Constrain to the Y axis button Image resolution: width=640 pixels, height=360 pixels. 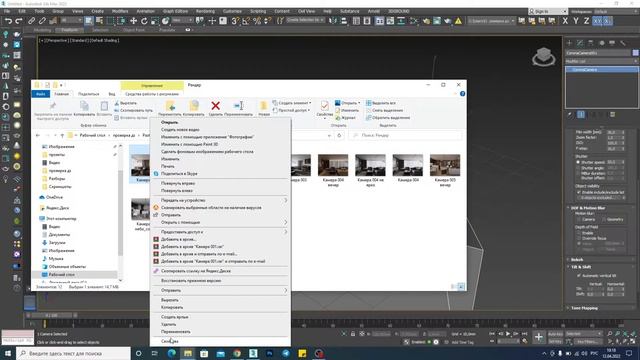[x=576, y=21]
